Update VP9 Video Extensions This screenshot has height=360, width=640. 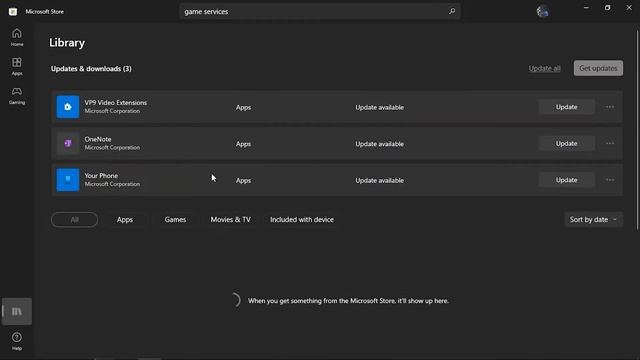click(x=567, y=107)
